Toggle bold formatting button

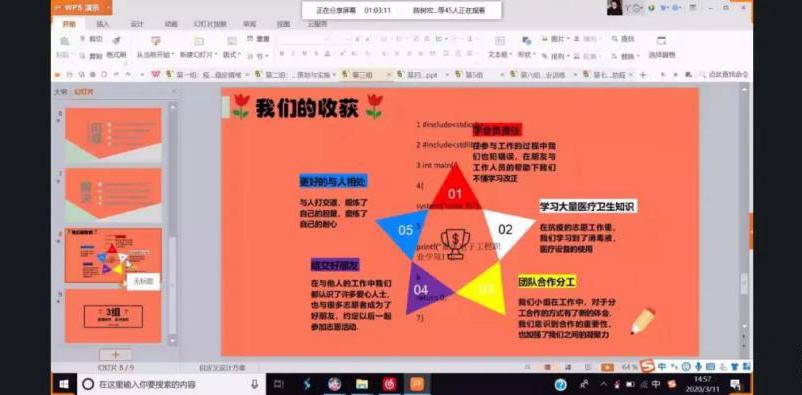pyautogui.click(x=282, y=53)
